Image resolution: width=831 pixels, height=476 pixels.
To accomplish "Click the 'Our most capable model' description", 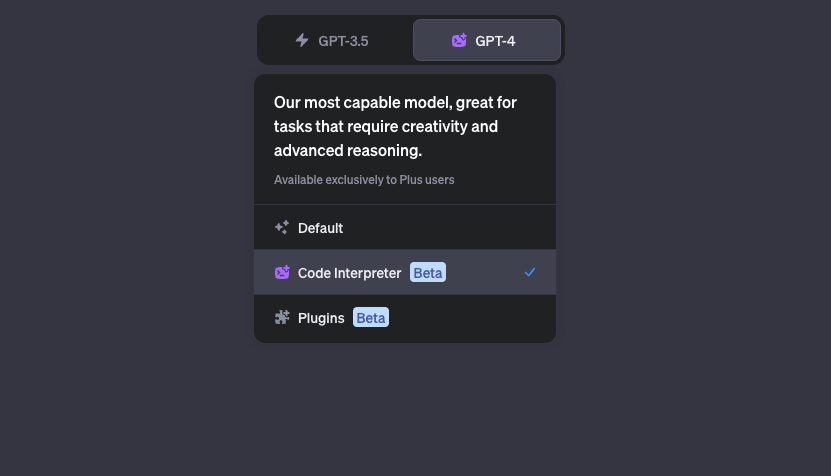I will (x=395, y=126).
